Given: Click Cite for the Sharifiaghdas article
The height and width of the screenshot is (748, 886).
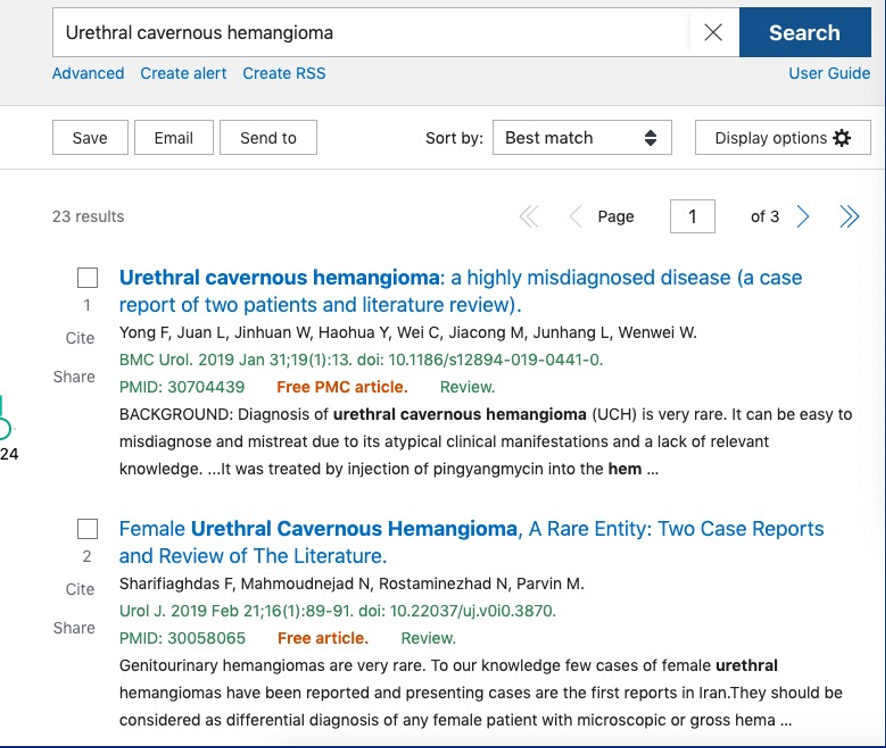Looking at the screenshot, I should 80,589.
